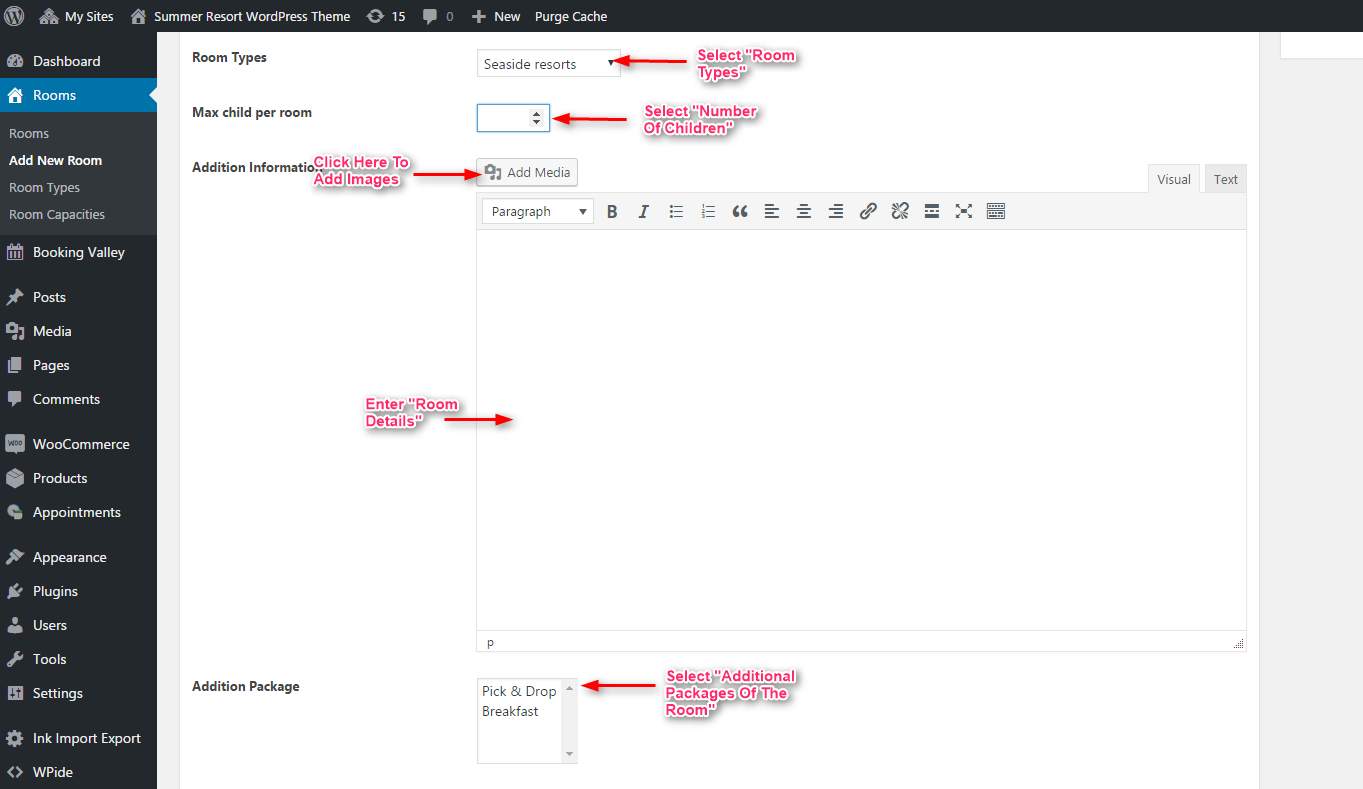1363x789 pixels.
Task: Click the insert link icon
Action: coord(868,211)
